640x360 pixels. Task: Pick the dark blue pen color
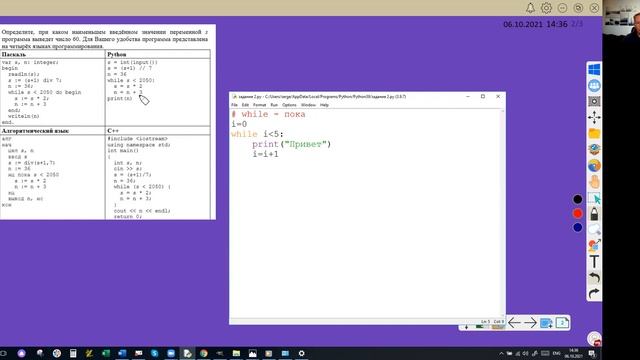pyautogui.click(x=578, y=227)
